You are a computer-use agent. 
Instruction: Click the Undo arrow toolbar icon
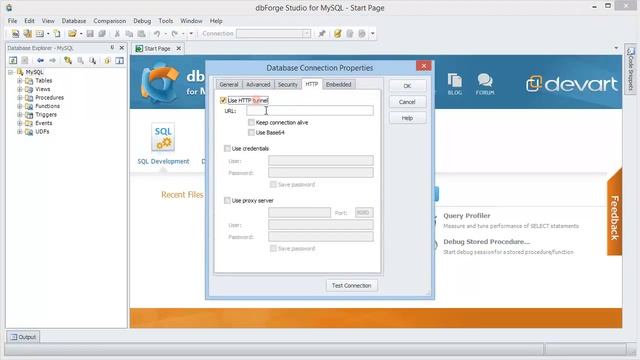[157, 33]
